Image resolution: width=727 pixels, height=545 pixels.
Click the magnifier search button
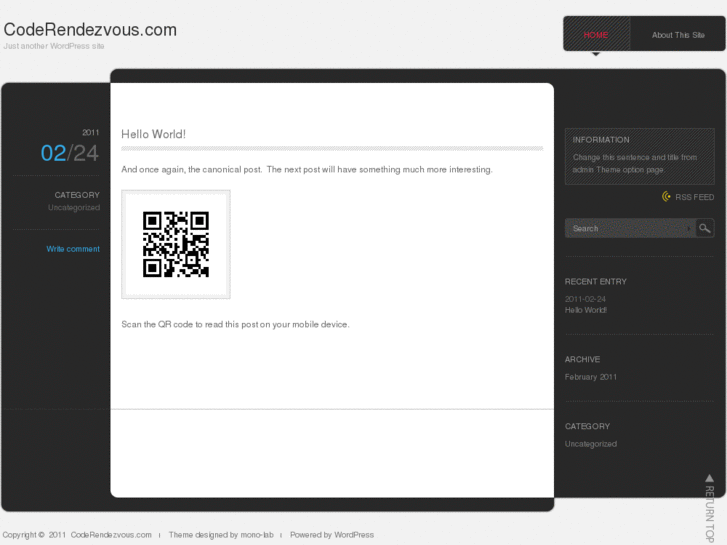(x=705, y=228)
